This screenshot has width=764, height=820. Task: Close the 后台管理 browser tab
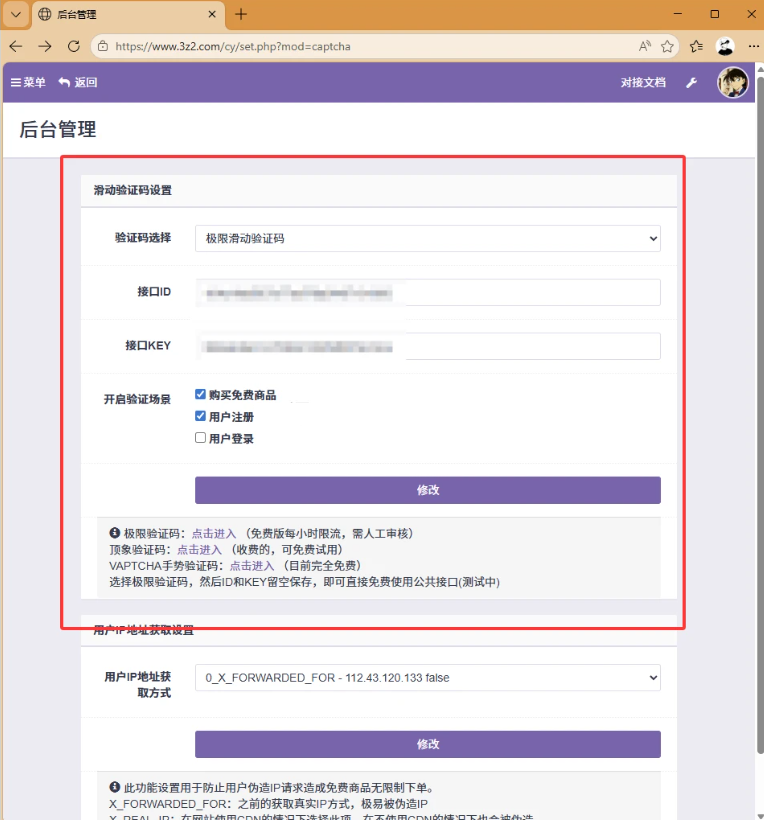(212, 14)
